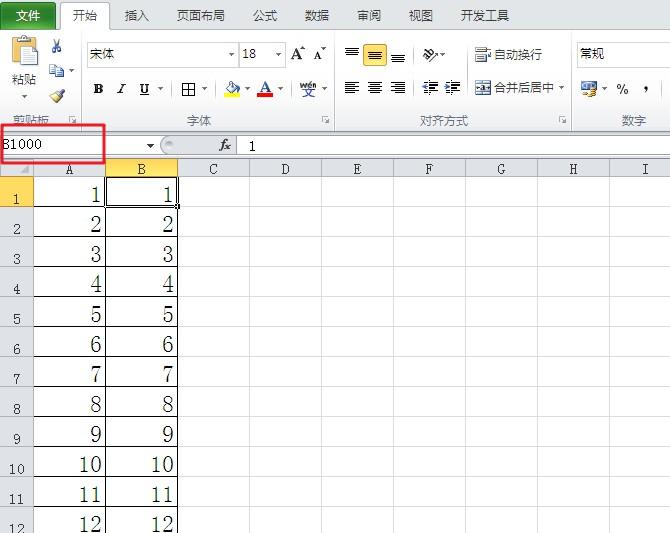Click cell A10 containing 10
This screenshot has height=533, width=670.
pyautogui.click(x=70, y=462)
